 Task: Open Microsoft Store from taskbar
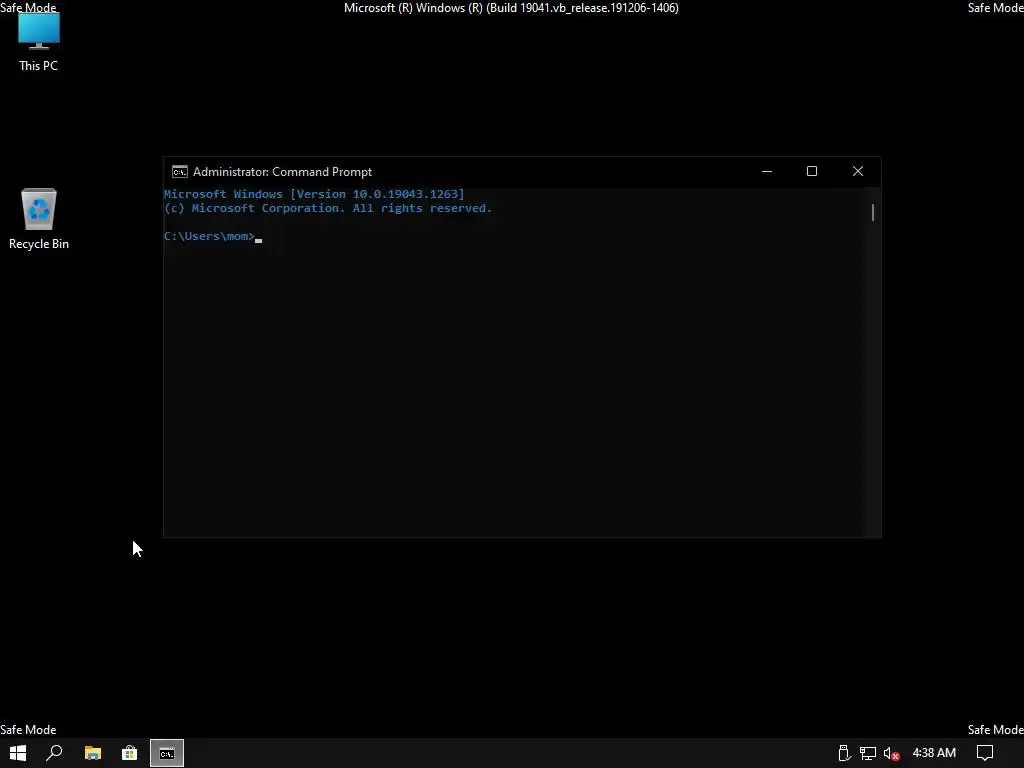pyautogui.click(x=129, y=753)
